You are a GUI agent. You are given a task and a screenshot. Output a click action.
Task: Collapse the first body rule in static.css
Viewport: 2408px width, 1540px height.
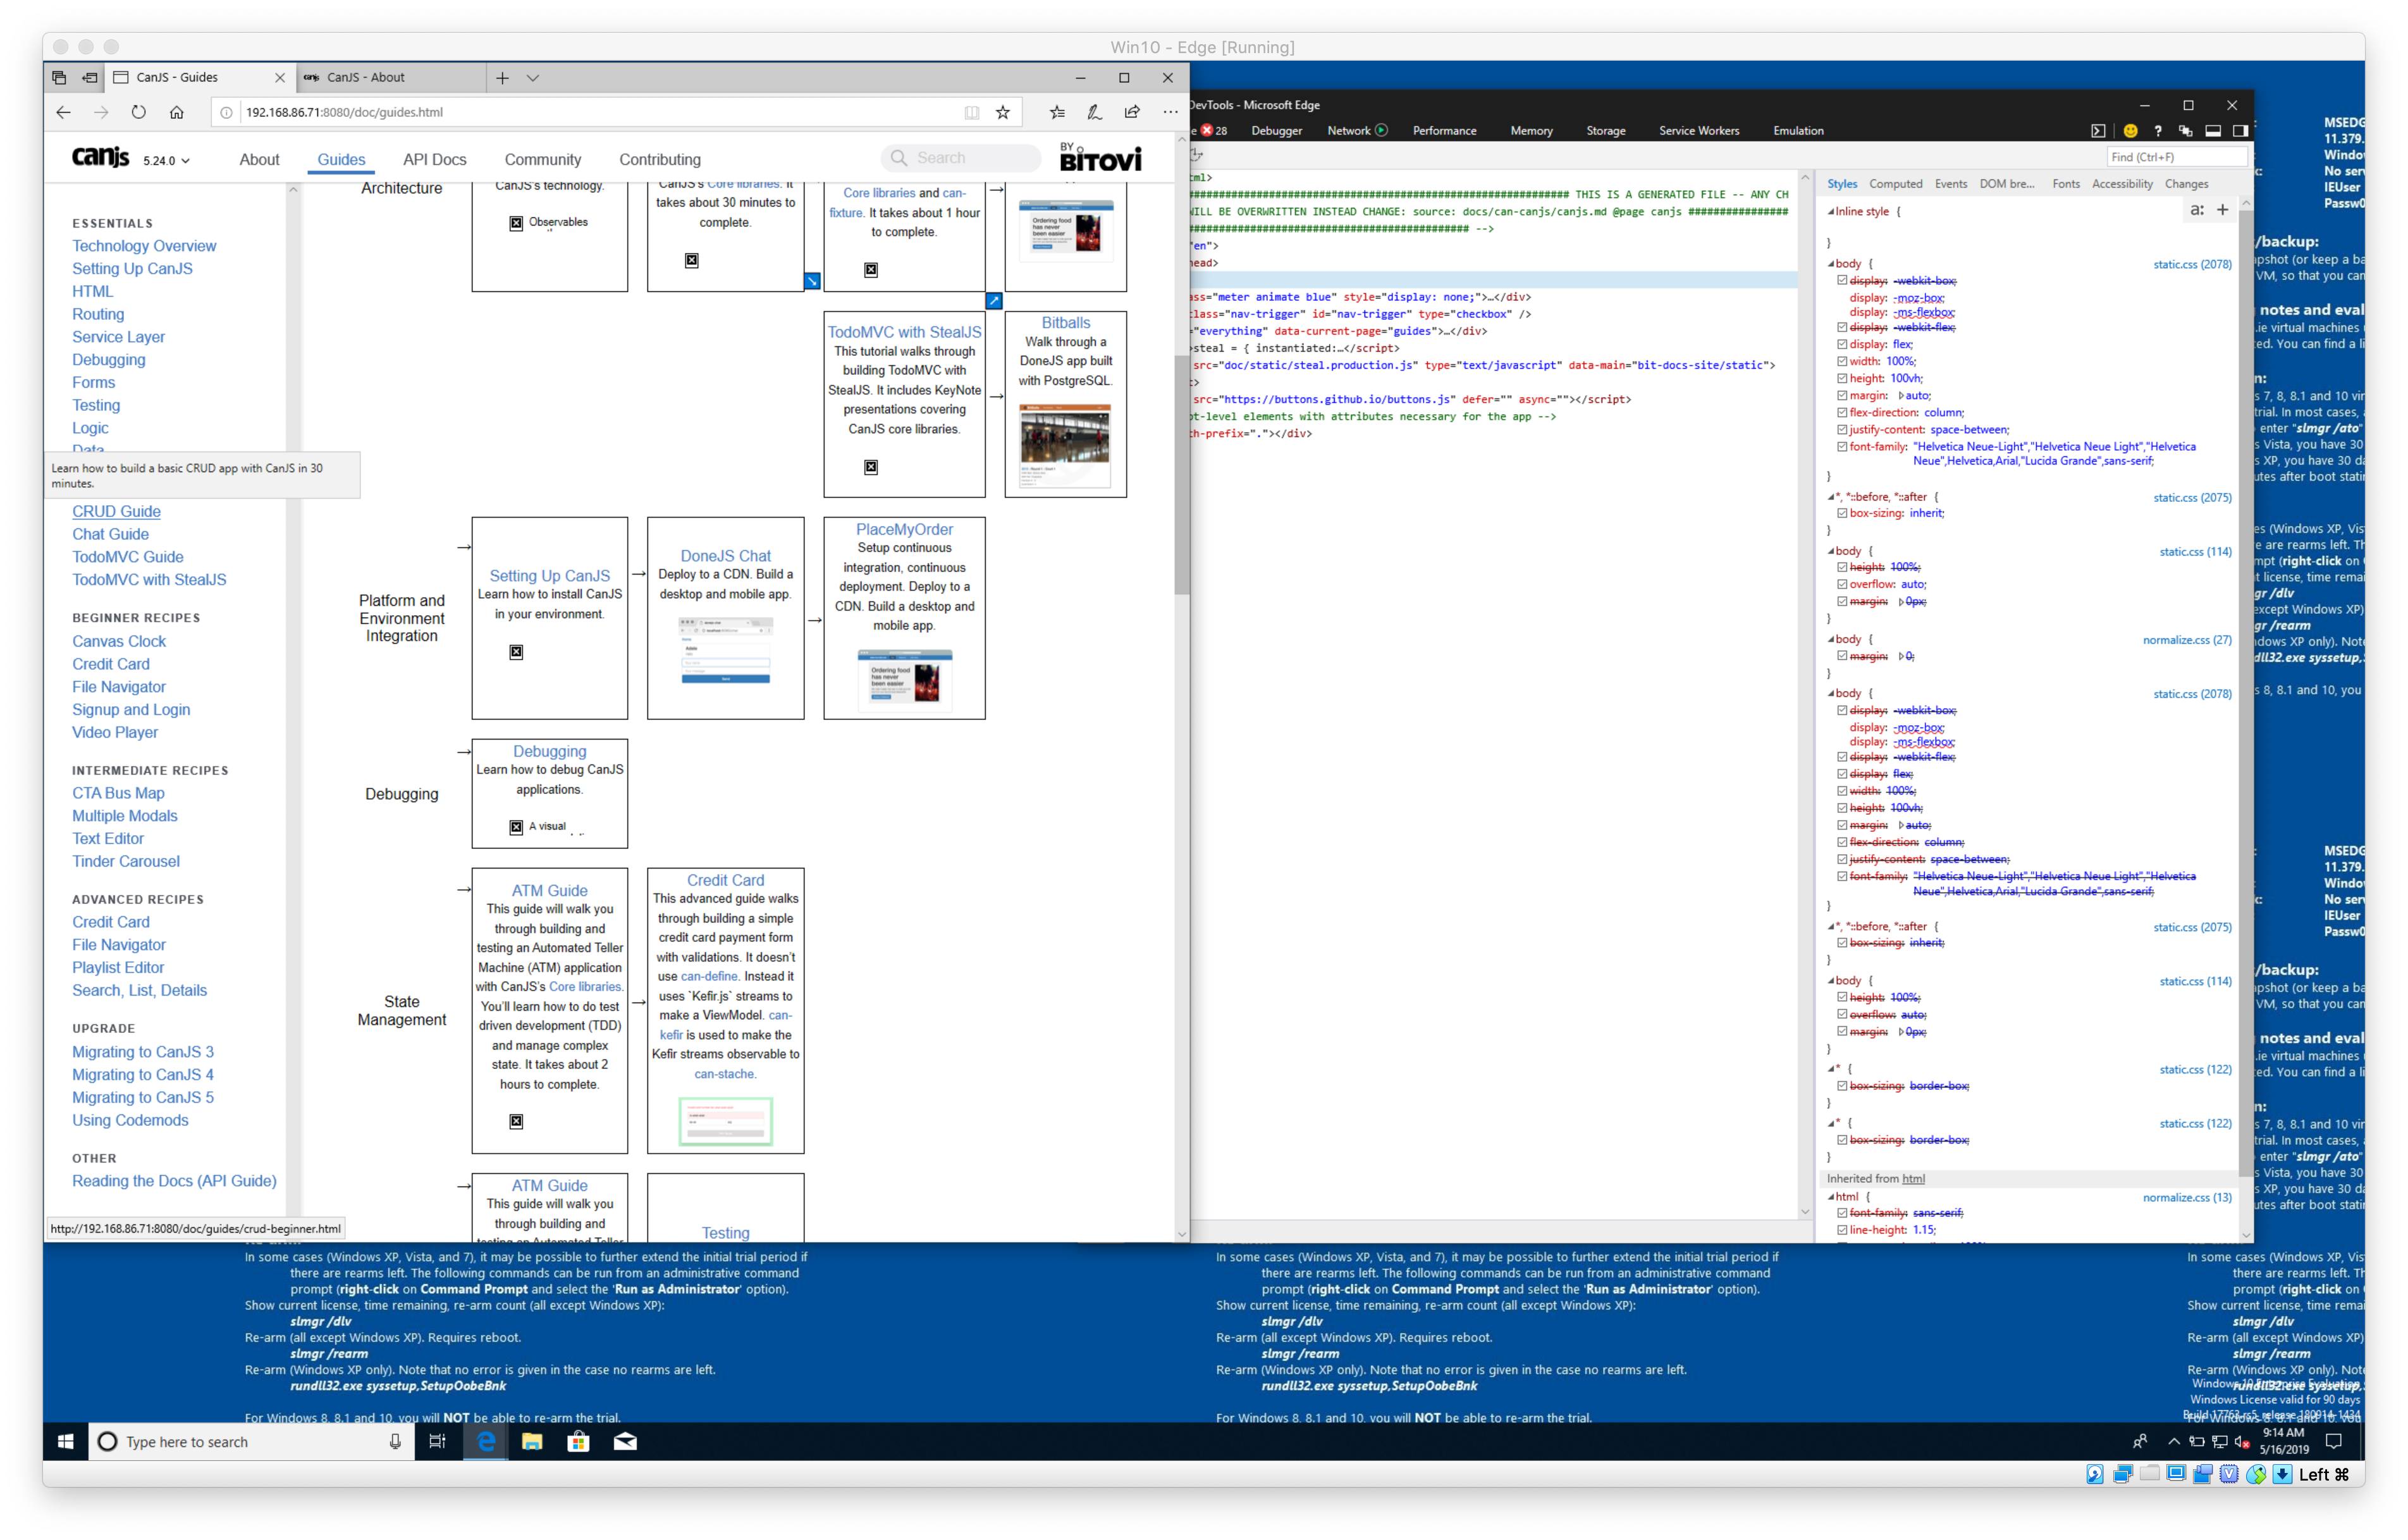click(1831, 264)
